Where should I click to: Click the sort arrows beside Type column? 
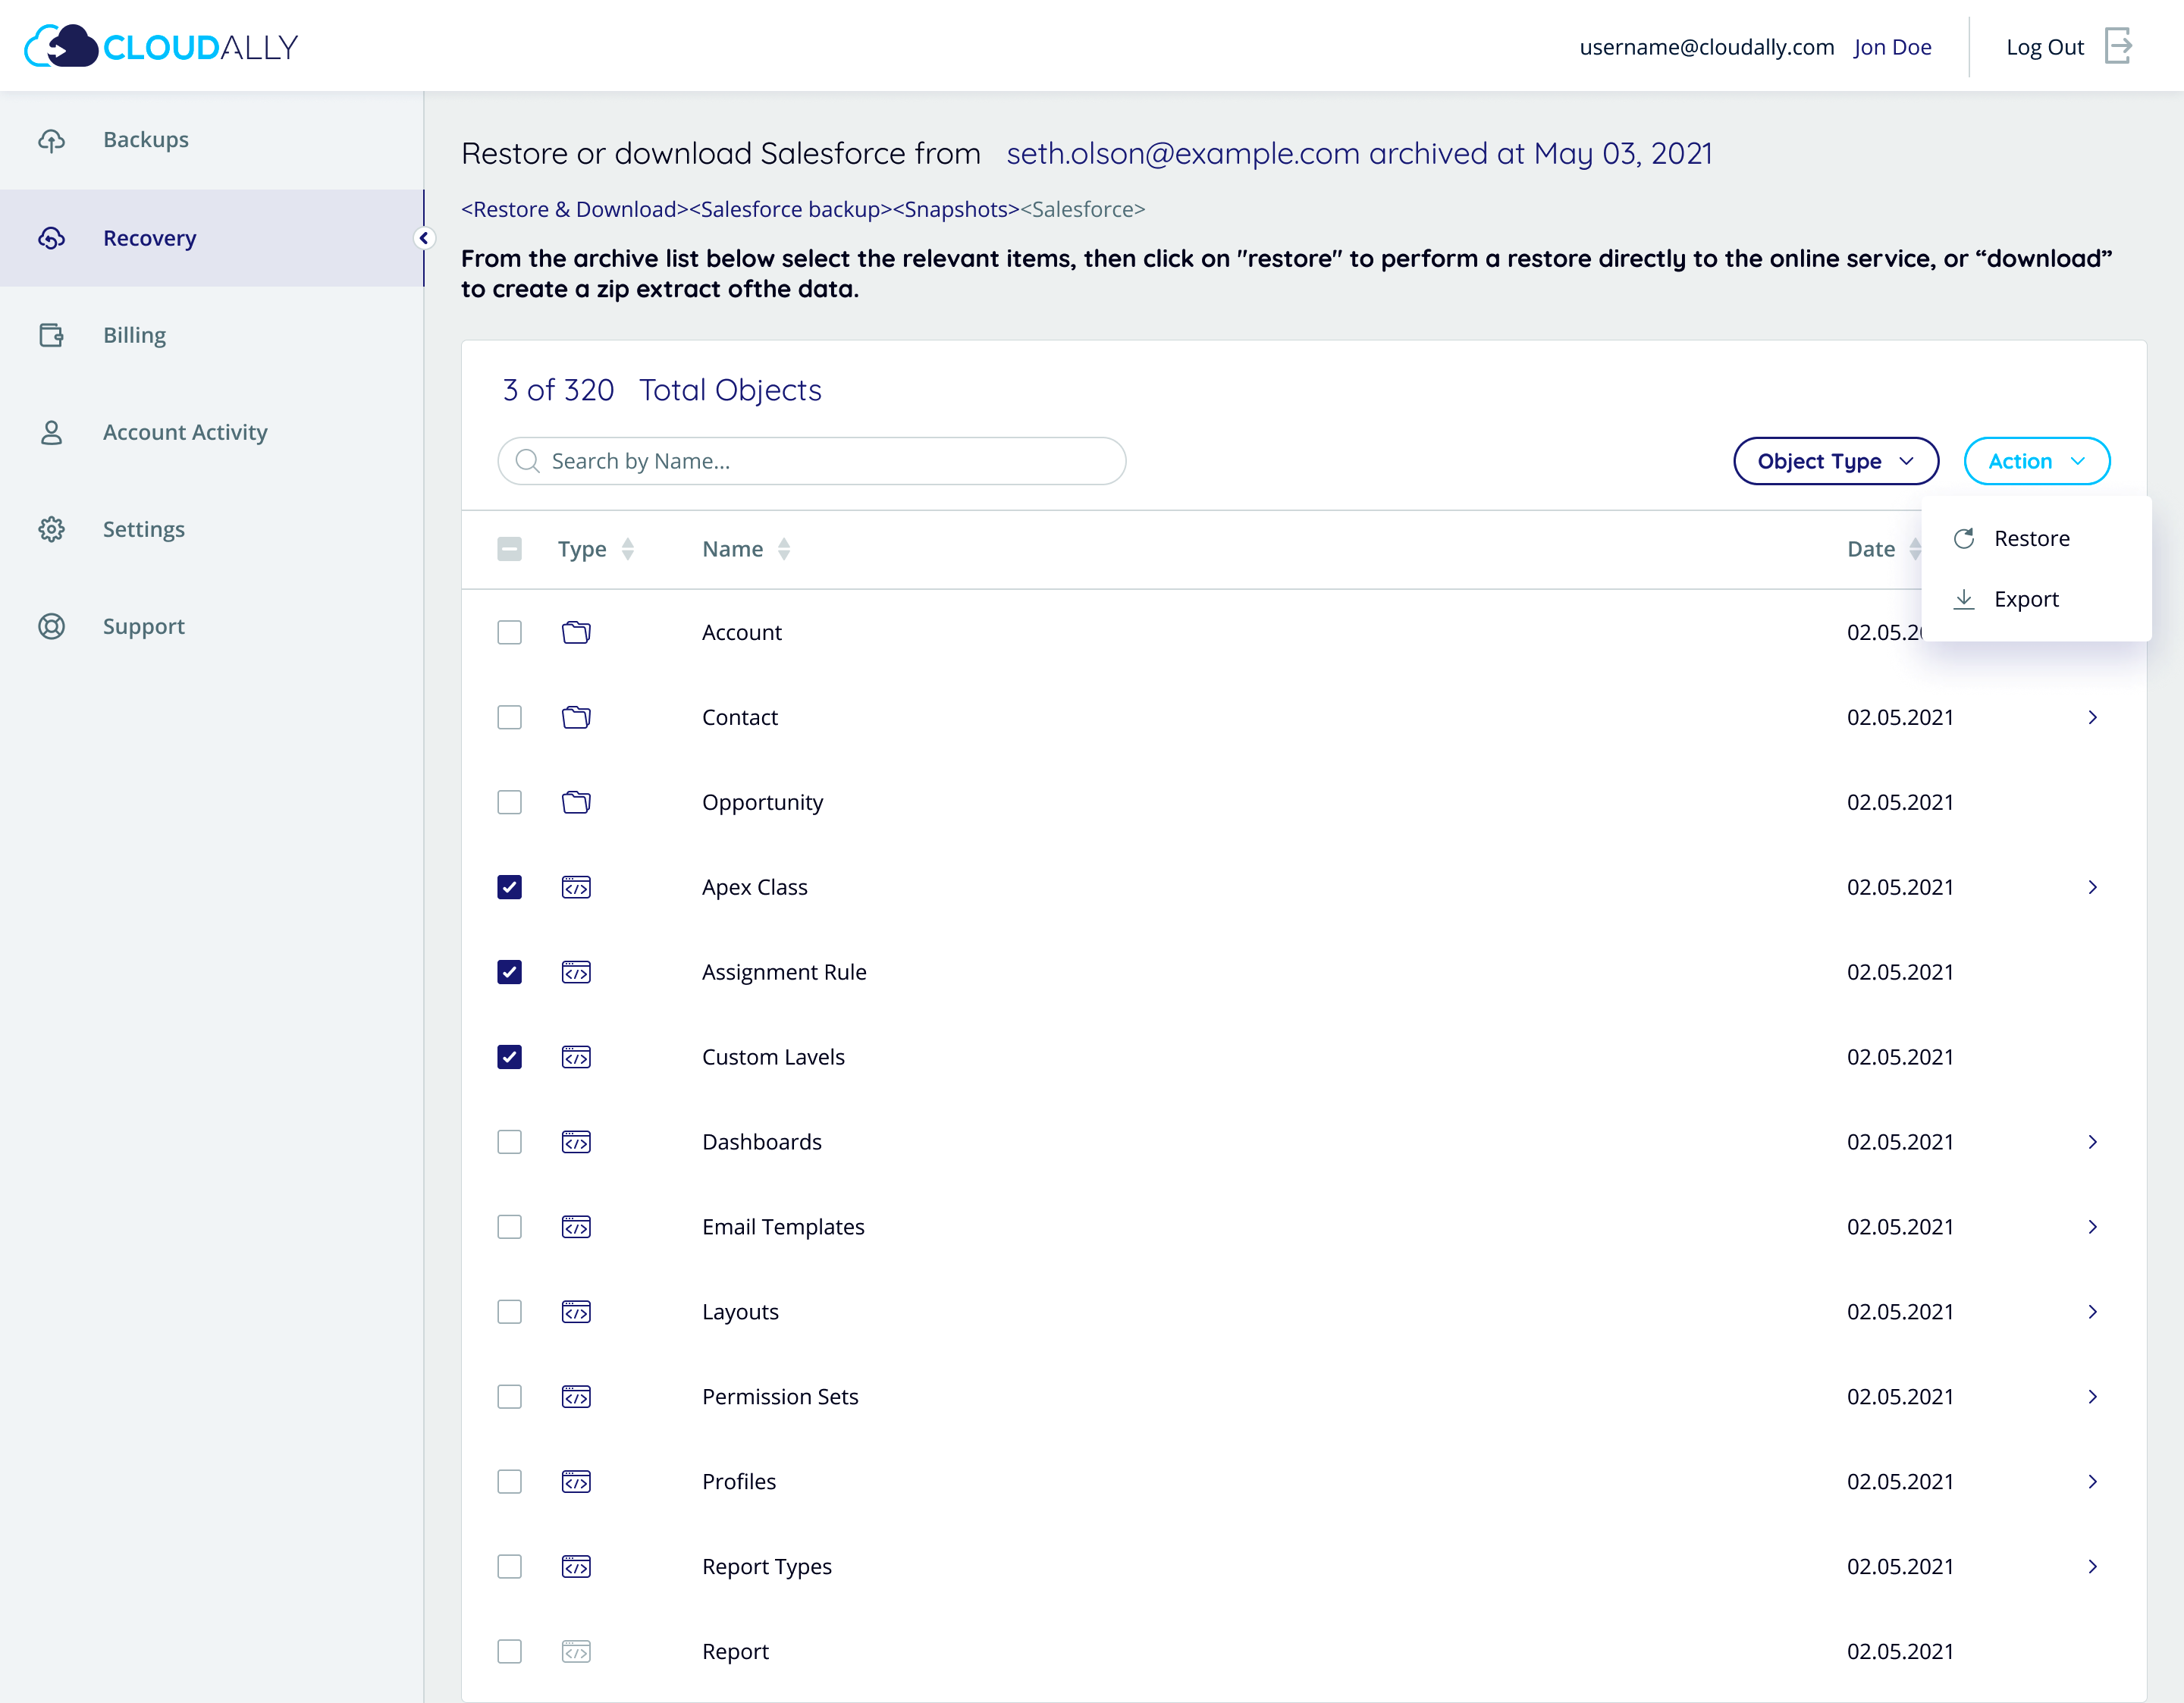tap(628, 549)
